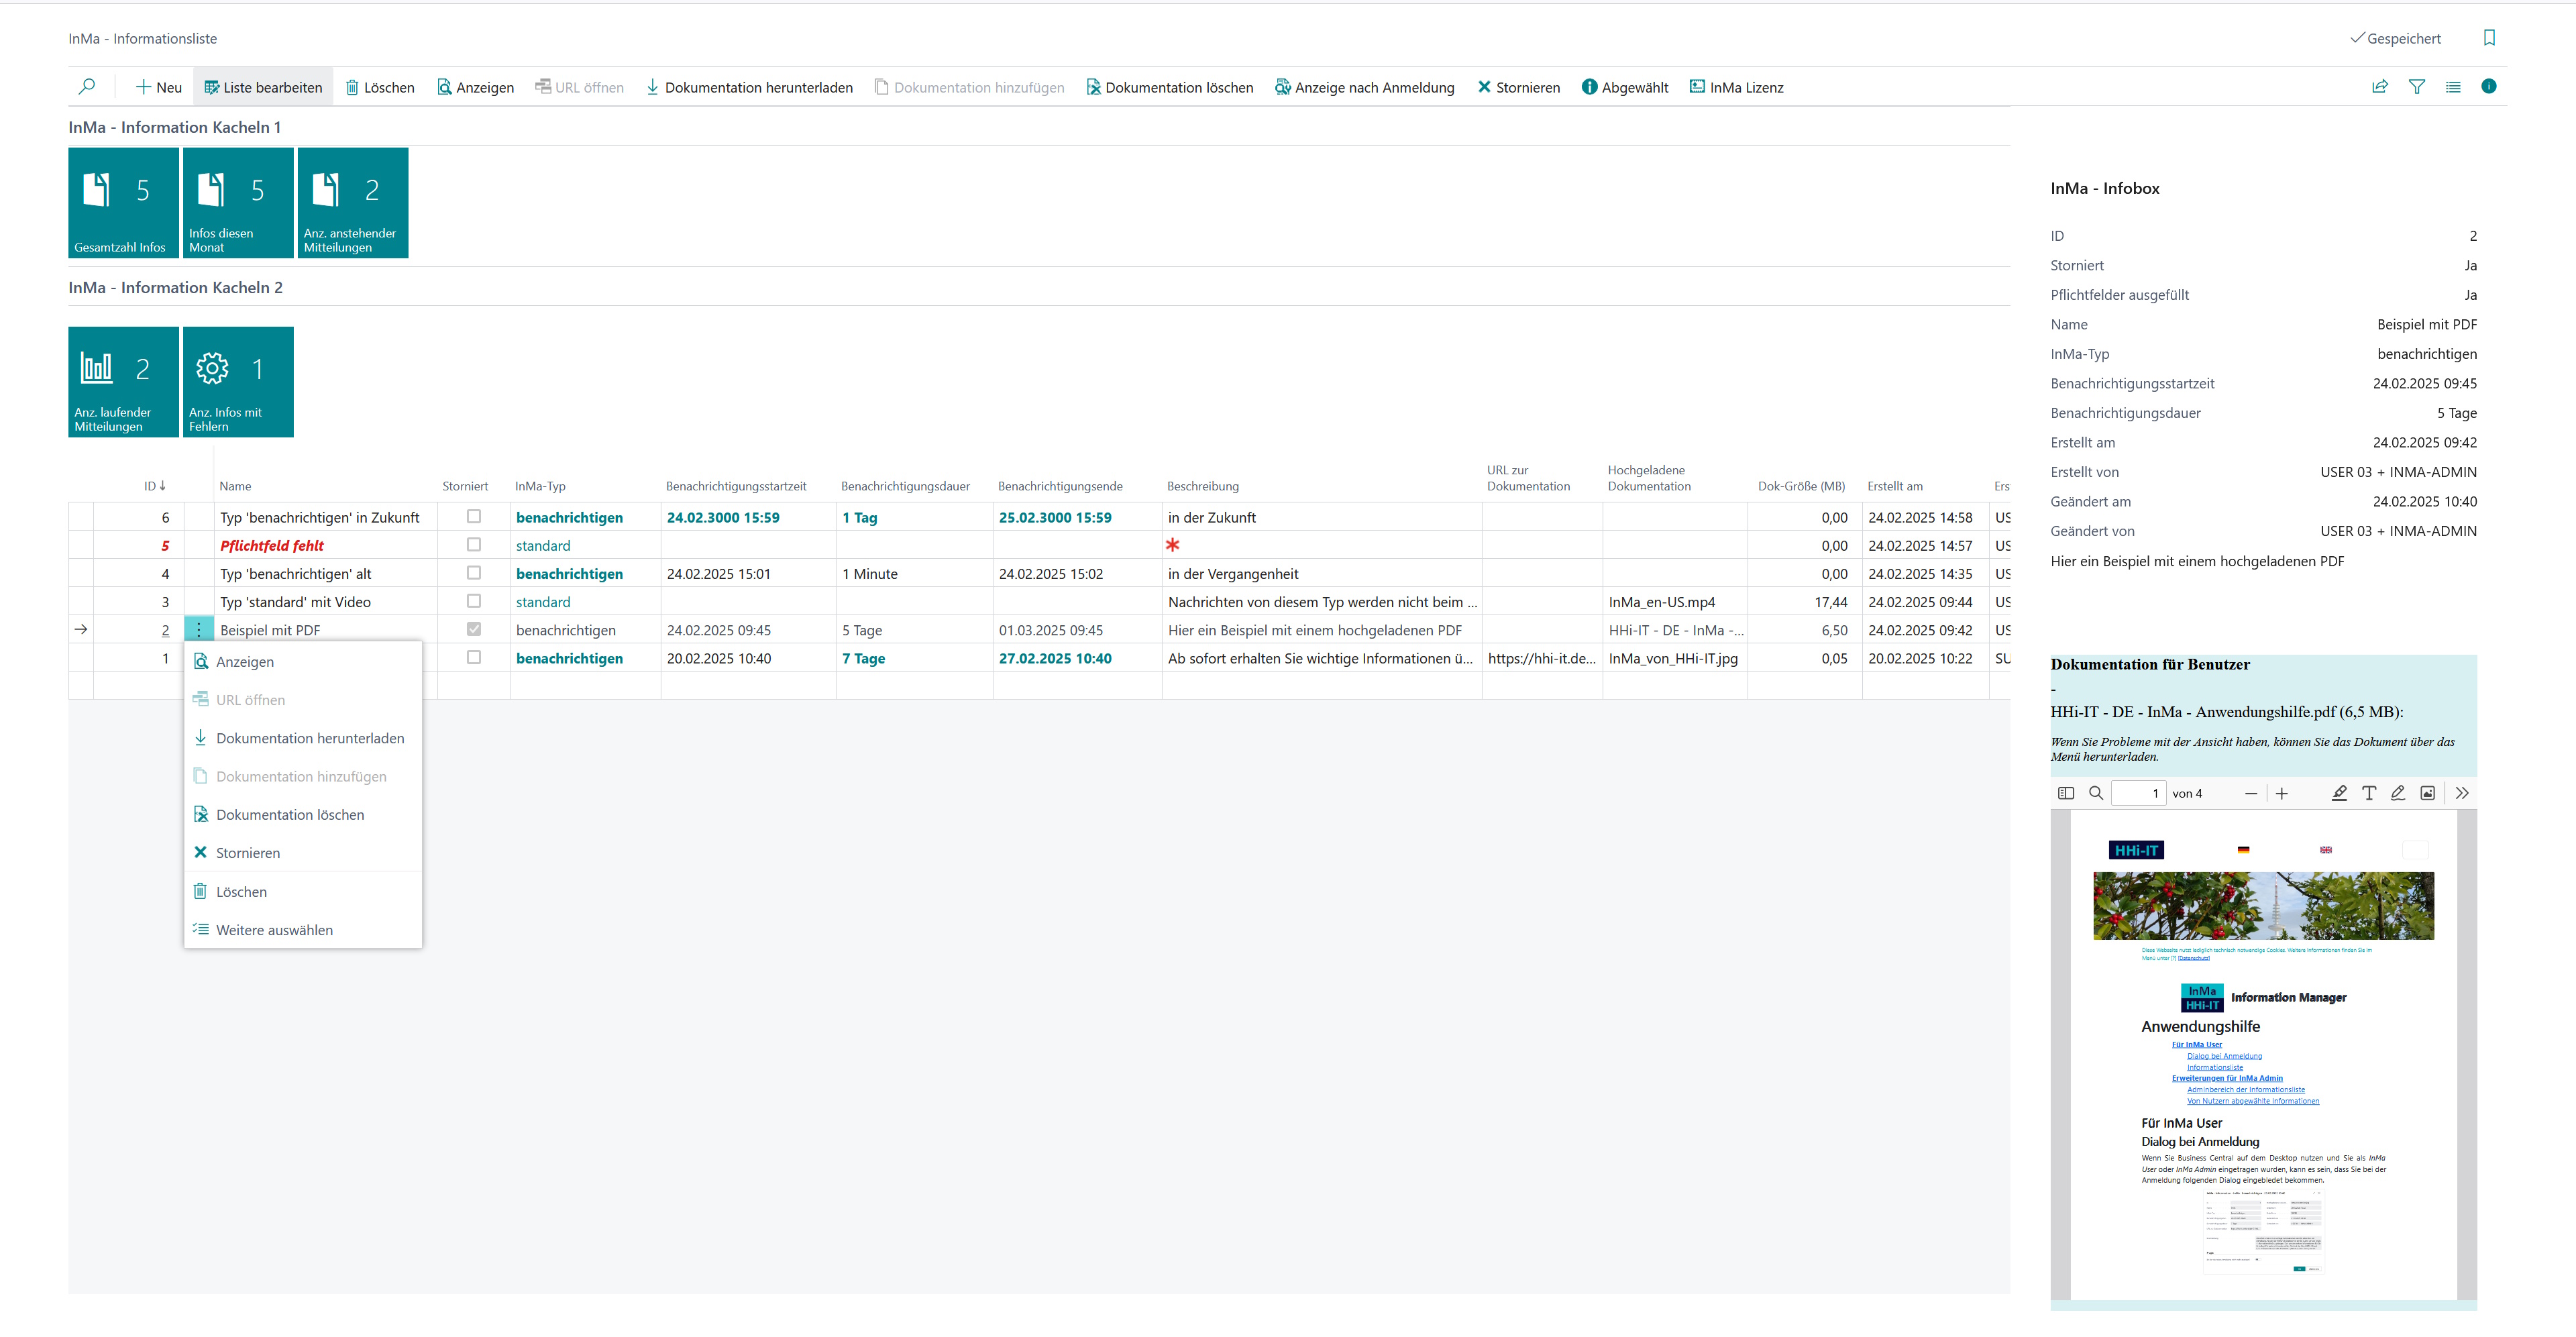Click the bookmark icon in the page header
Screen dimensions: 2576x1337
click(x=2489, y=38)
